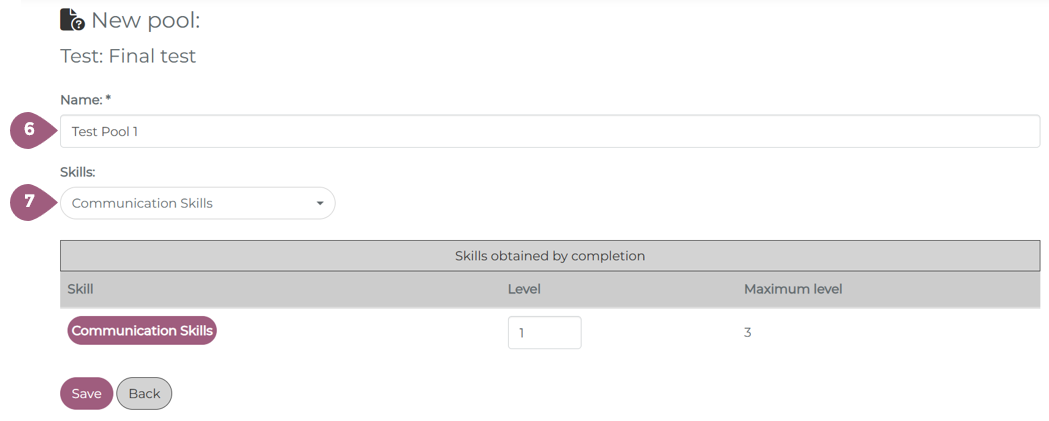Click the step 6 marker badge

[x=30, y=130]
